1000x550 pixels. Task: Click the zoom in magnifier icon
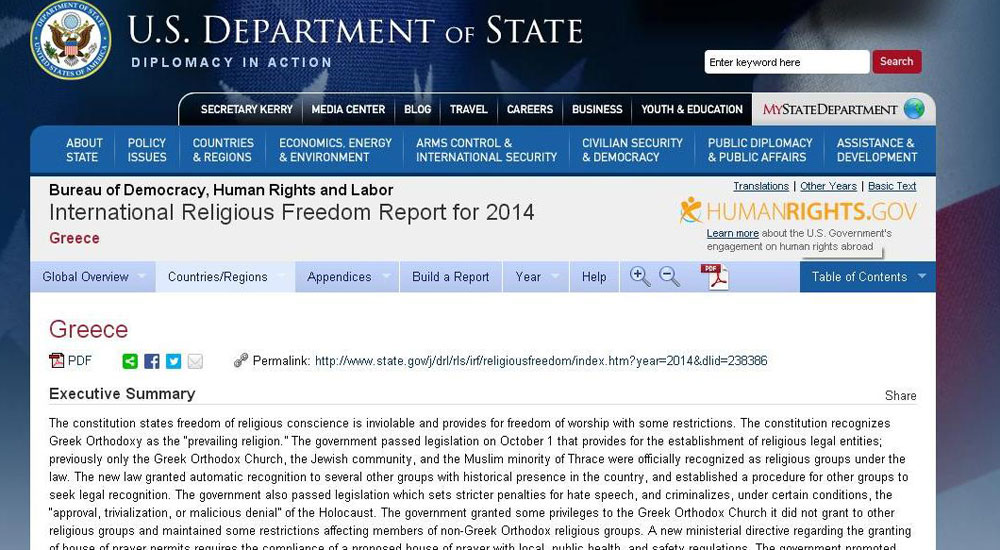point(640,277)
